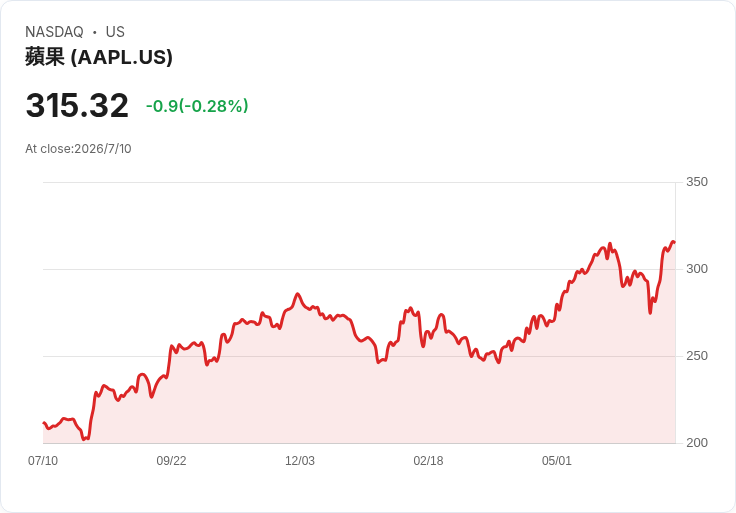Select the 09/22 date axis label
The image size is (736, 513).
pyautogui.click(x=171, y=461)
